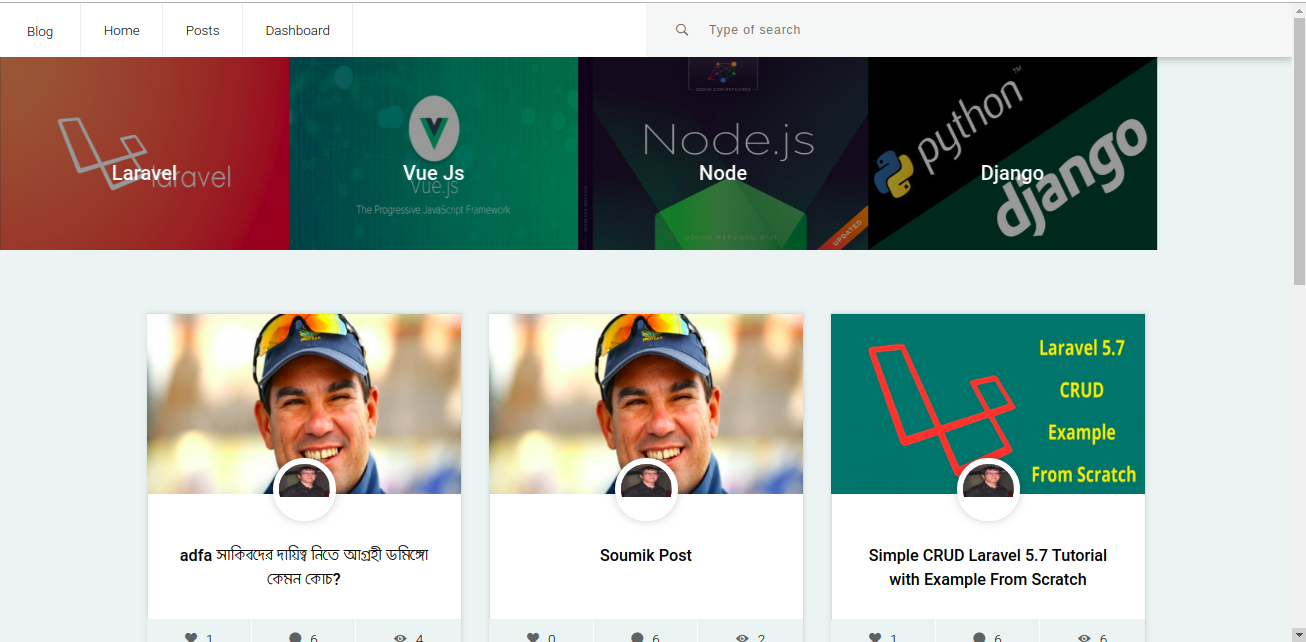Click views eye icon on Simple CRUD Laravel post

click(1084, 637)
